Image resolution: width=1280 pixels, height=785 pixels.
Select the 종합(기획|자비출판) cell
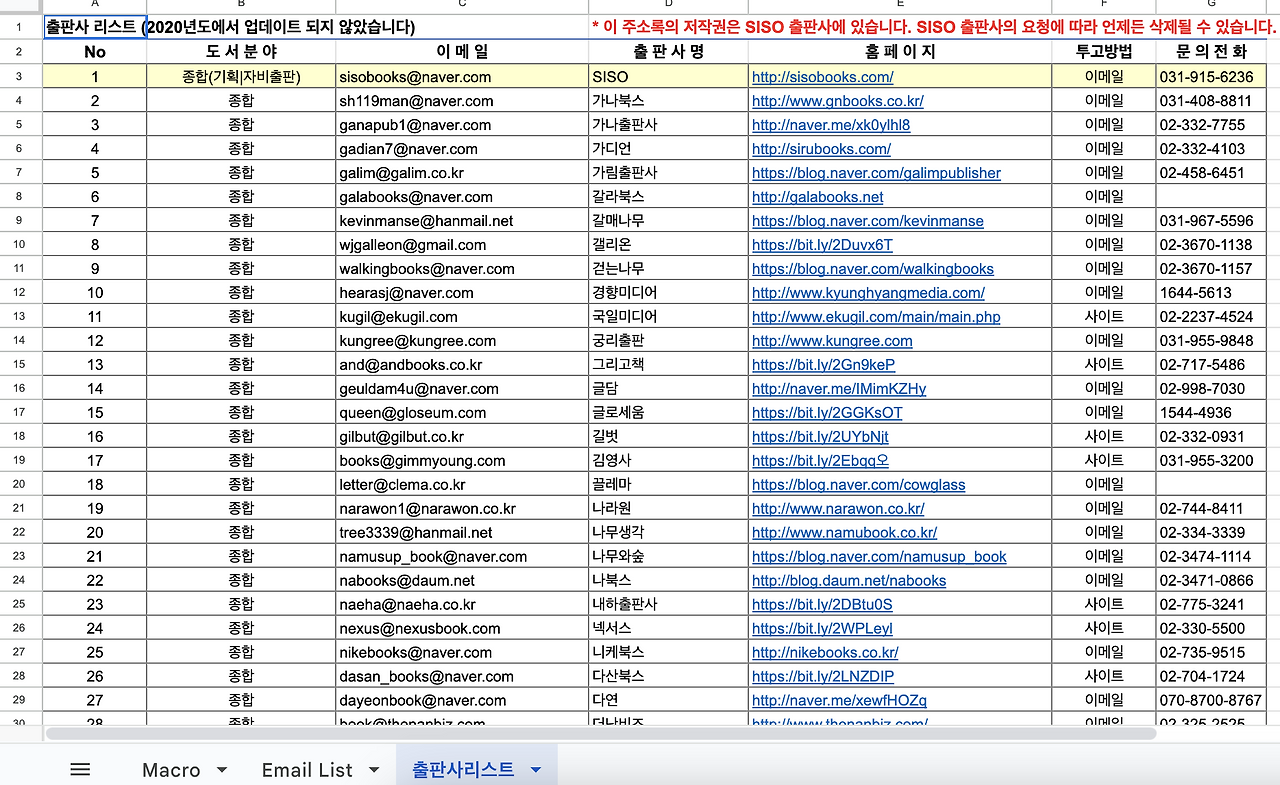241,77
